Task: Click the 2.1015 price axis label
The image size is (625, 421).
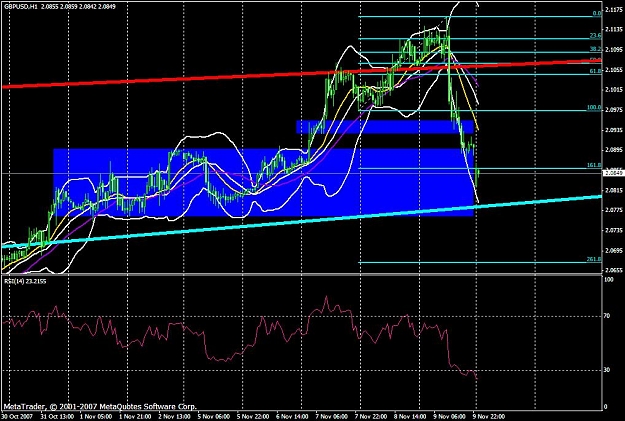Action: [x=612, y=90]
